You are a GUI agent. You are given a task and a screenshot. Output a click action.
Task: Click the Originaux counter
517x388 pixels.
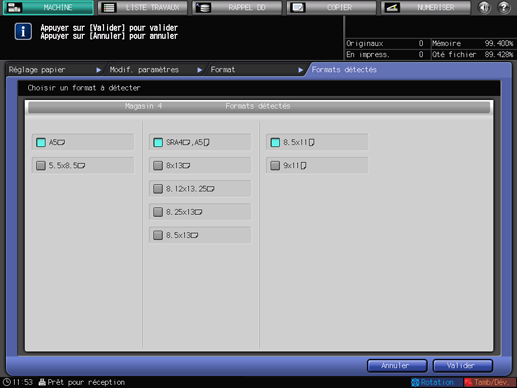(x=385, y=43)
